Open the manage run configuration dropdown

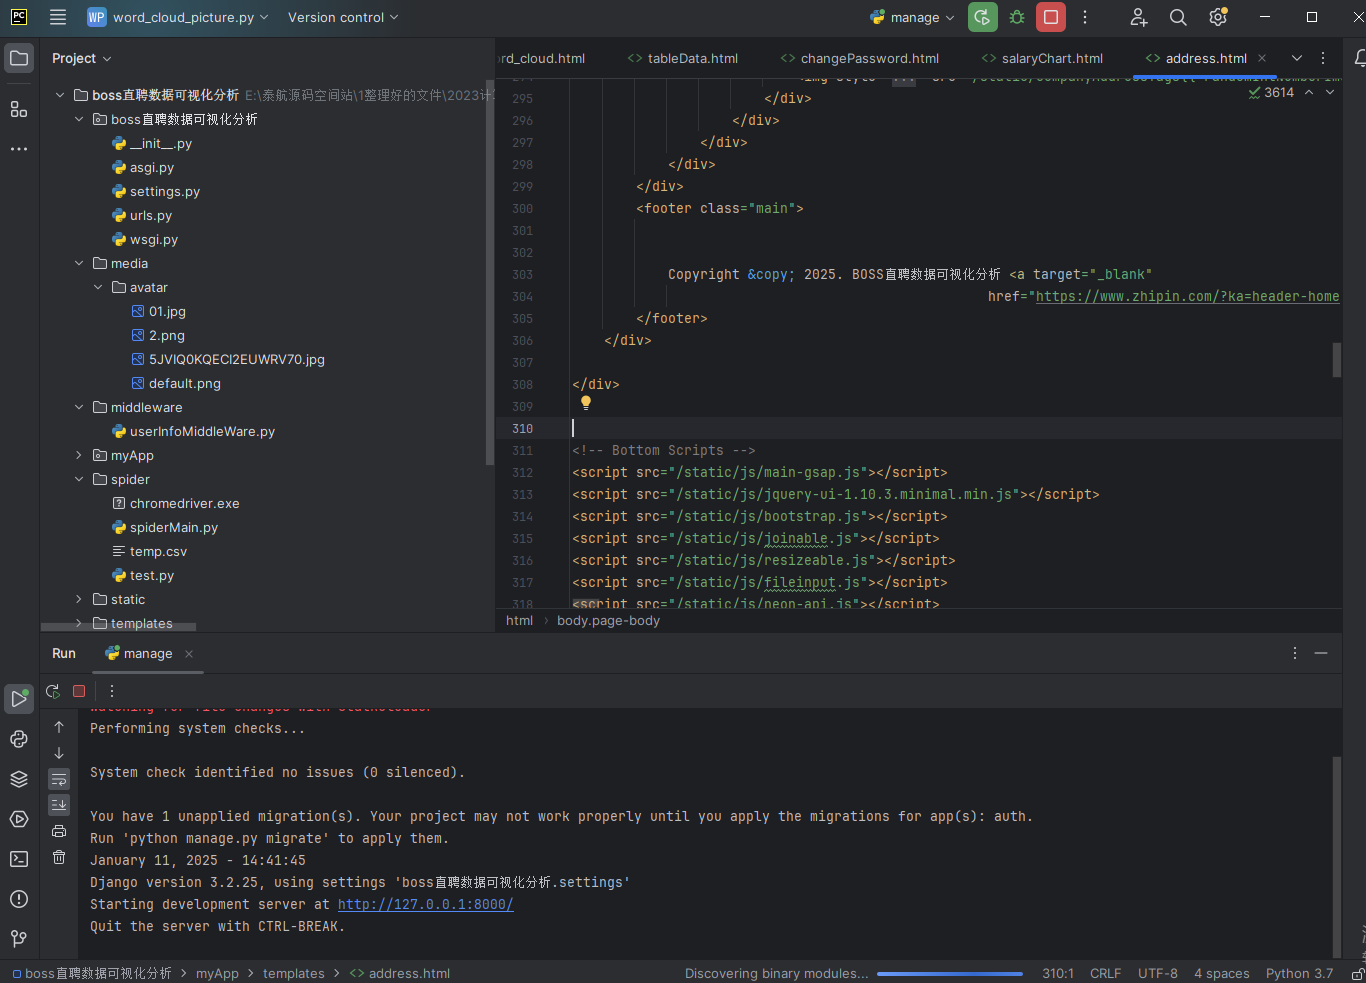(911, 17)
